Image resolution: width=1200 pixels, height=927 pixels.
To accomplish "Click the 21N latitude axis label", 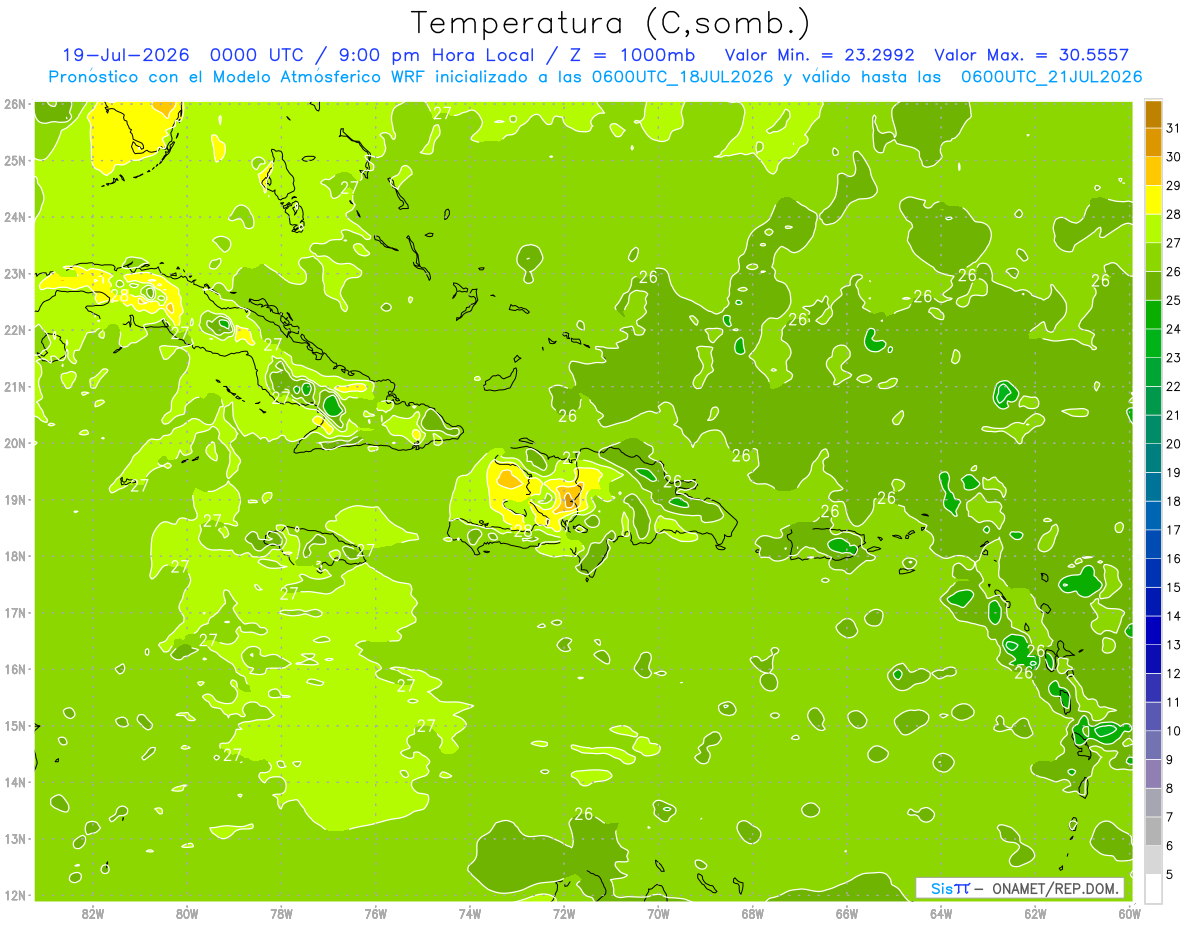I will pyautogui.click(x=14, y=386).
